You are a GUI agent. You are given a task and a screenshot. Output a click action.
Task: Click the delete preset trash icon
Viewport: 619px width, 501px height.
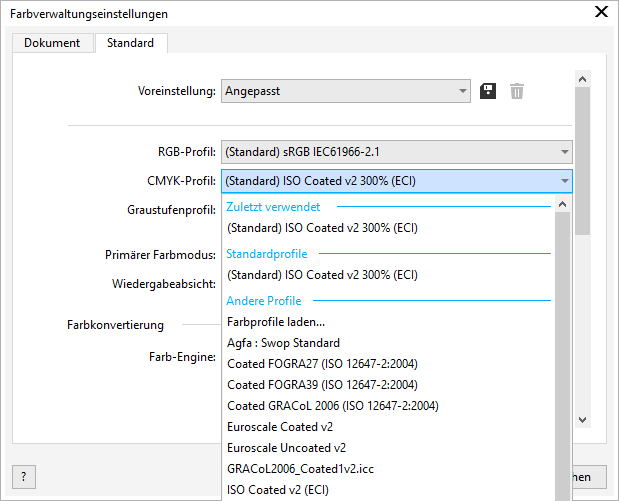click(516, 91)
